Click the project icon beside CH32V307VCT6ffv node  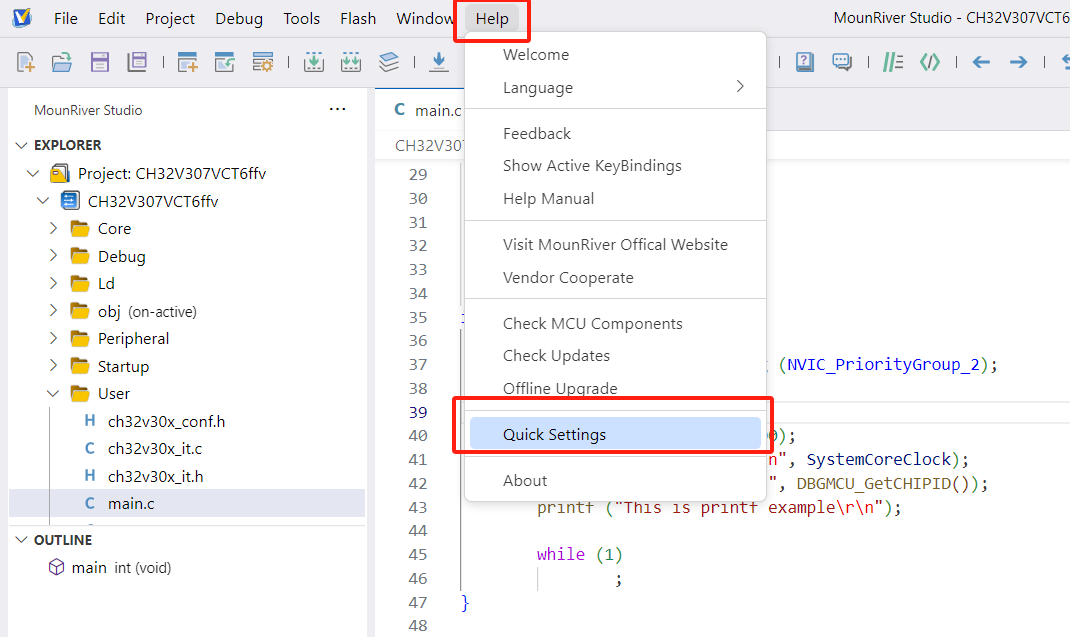(70, 201)
